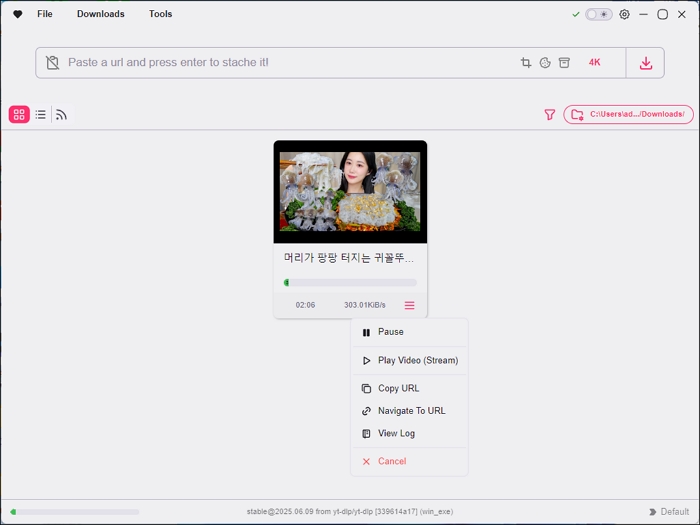Close the application window

682,14
